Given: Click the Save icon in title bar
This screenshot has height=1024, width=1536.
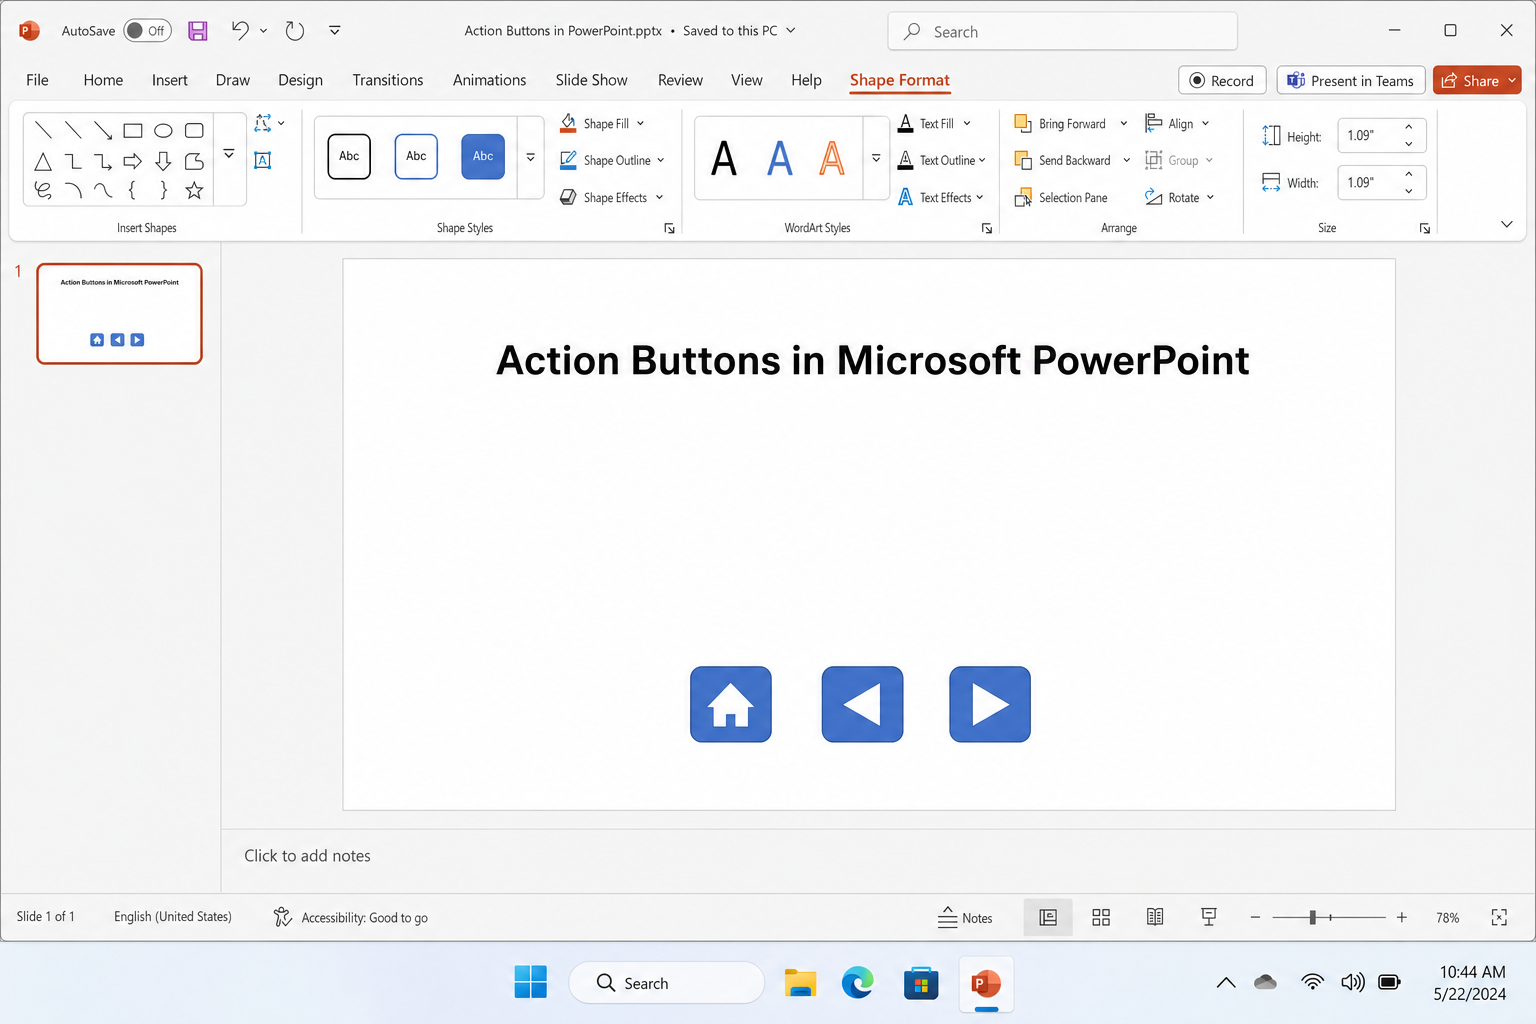Looking at the screenshot, I should point(198,31).
